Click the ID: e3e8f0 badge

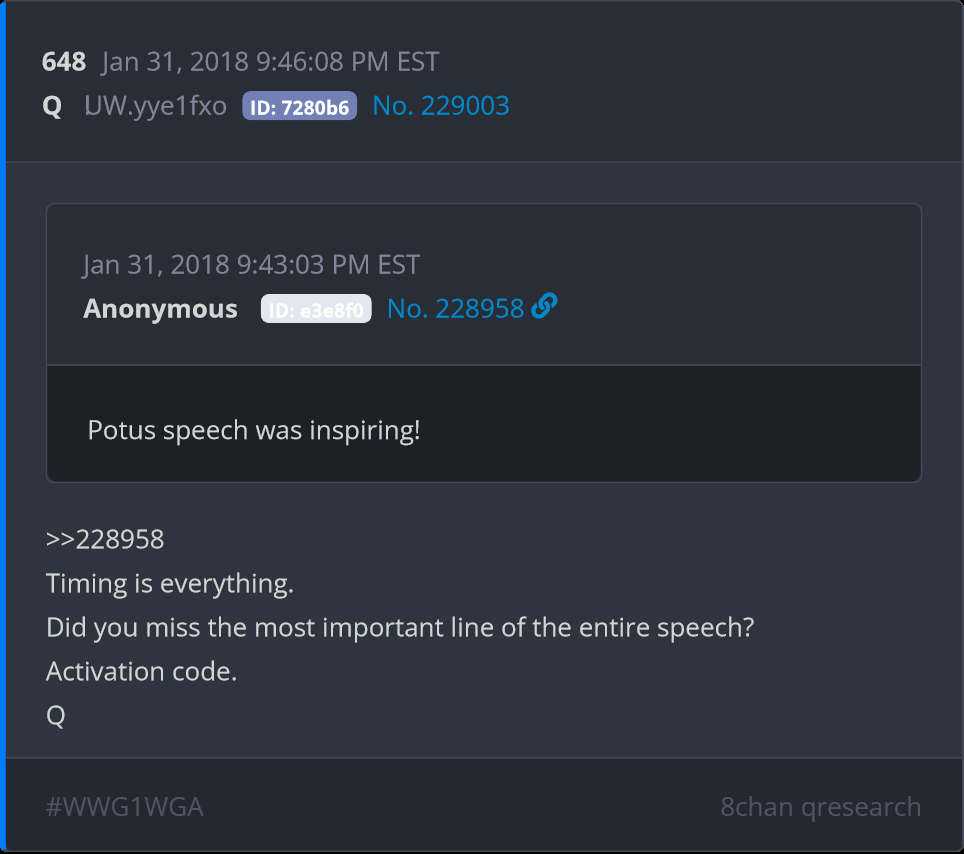316,310
